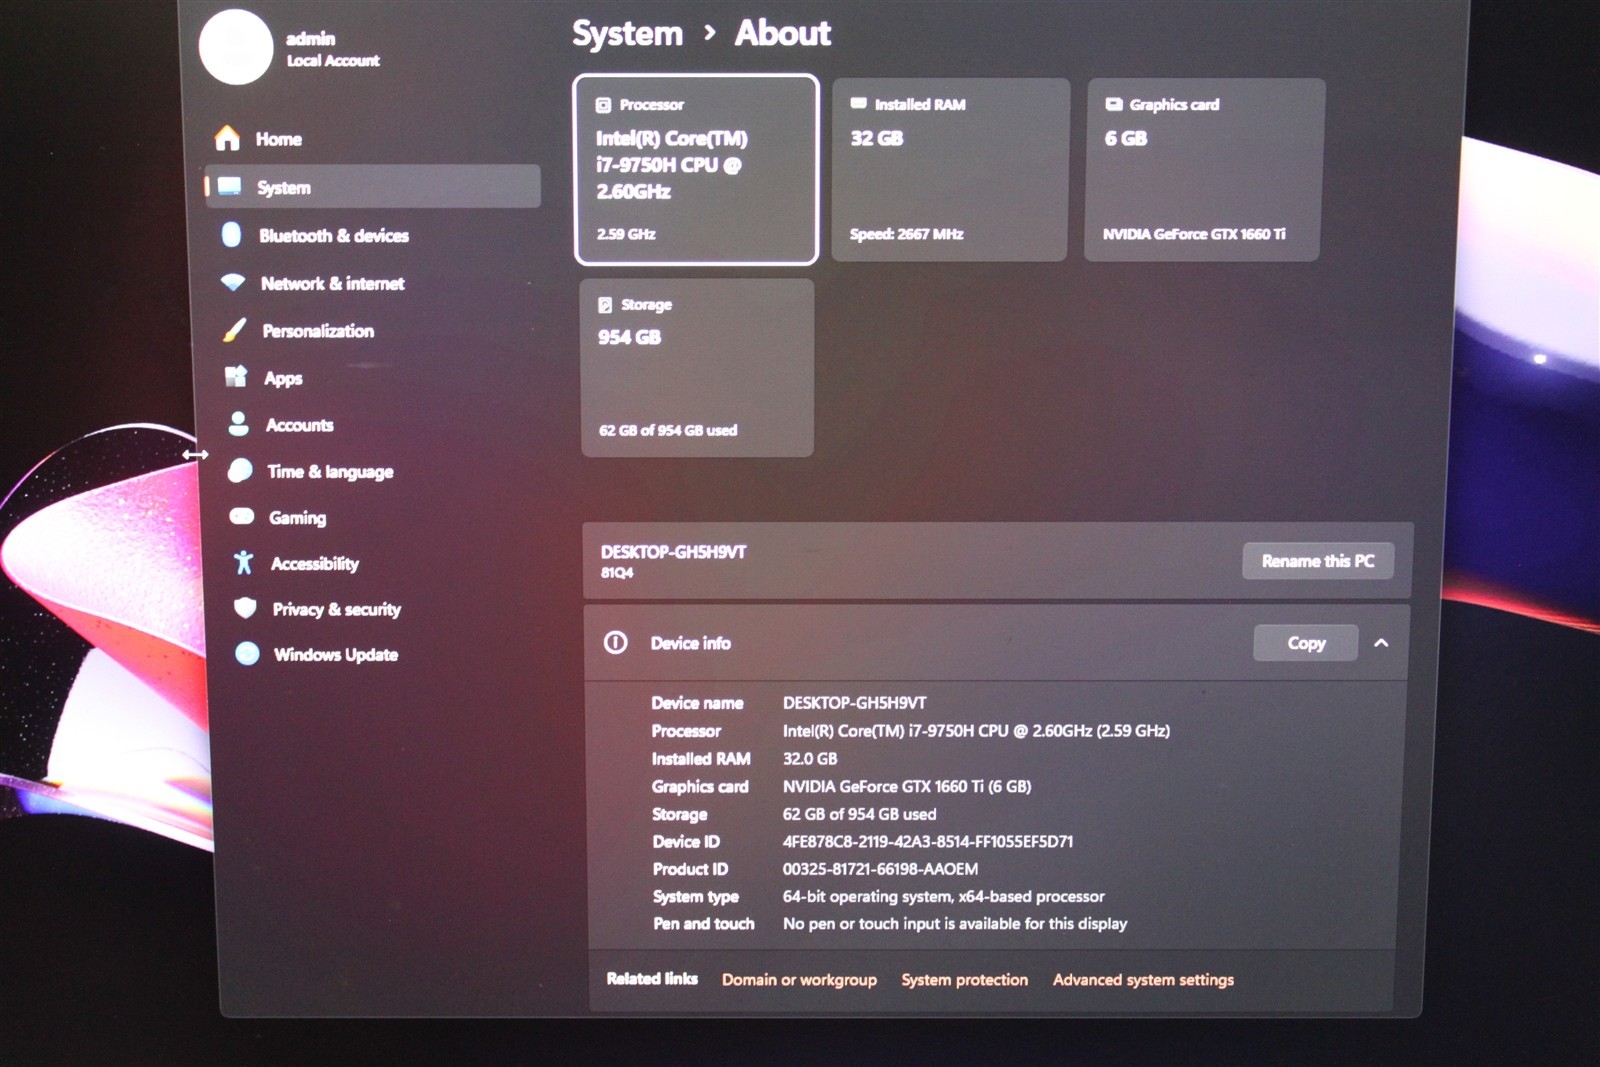Click the Privacy & security shield icon
Screen dimensions: 1600x1067
[245, 608]
